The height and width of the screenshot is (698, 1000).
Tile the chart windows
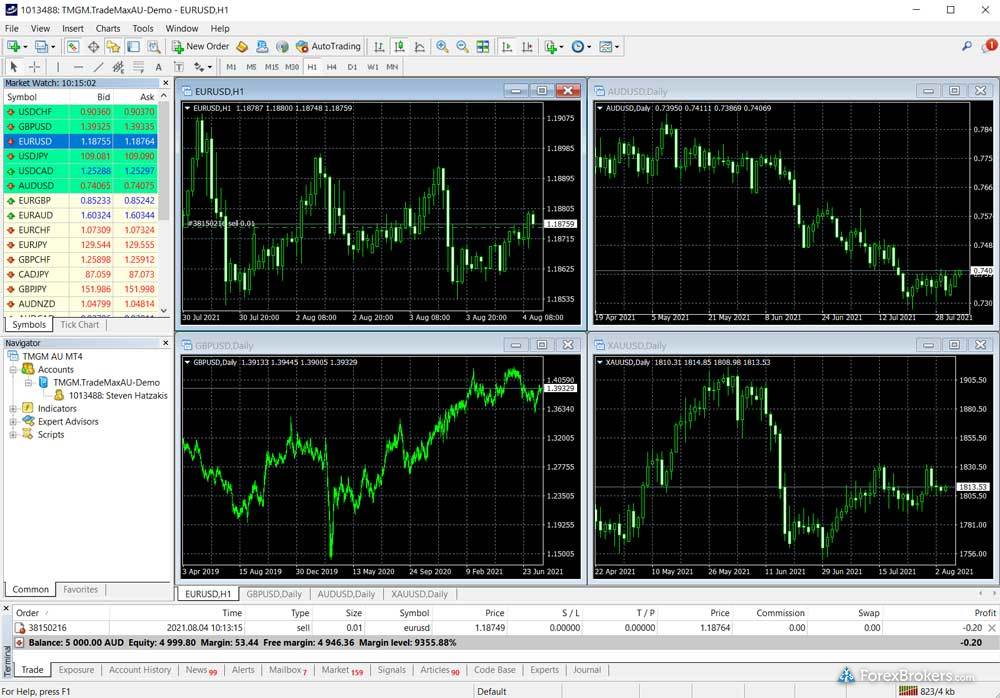click(482, 46)
